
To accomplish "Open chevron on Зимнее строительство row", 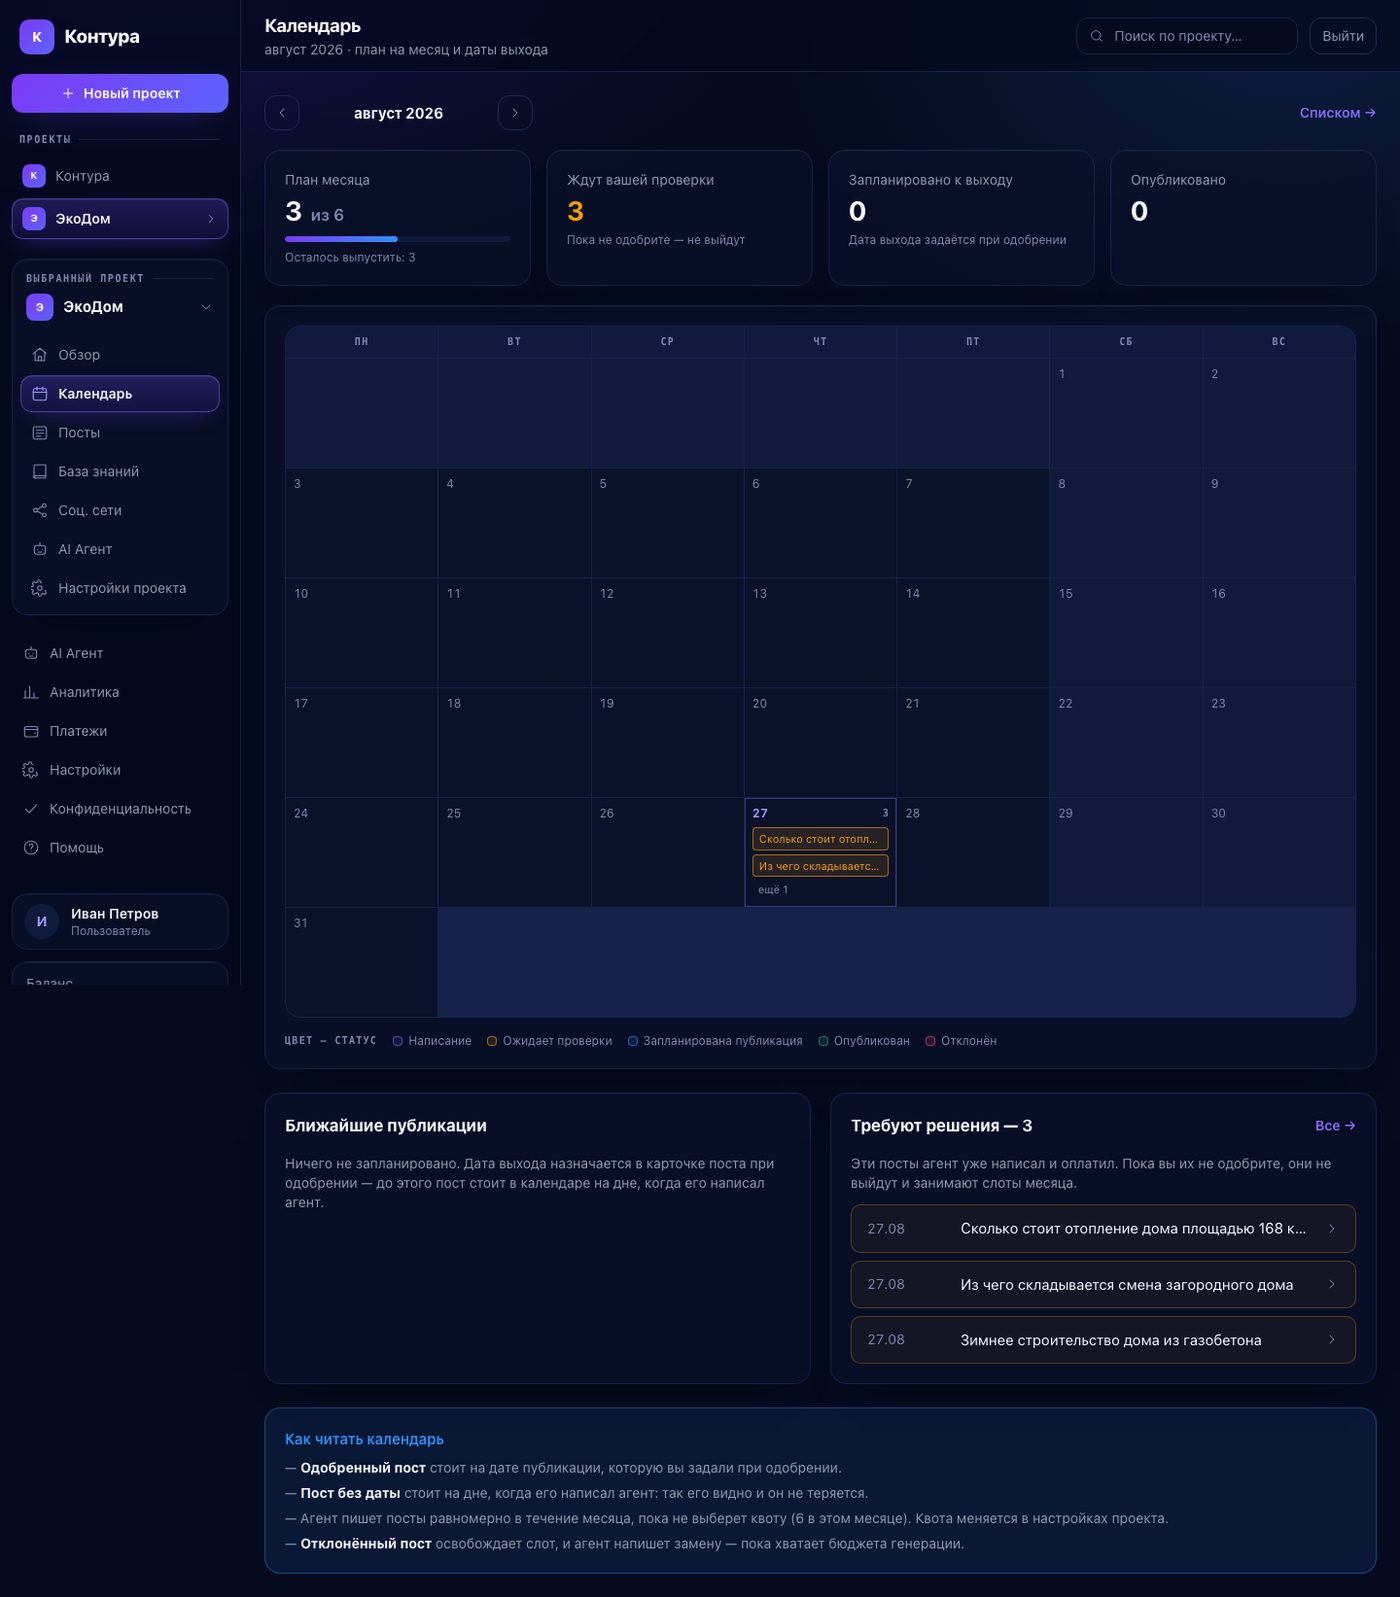I will coord(1332,1340).
